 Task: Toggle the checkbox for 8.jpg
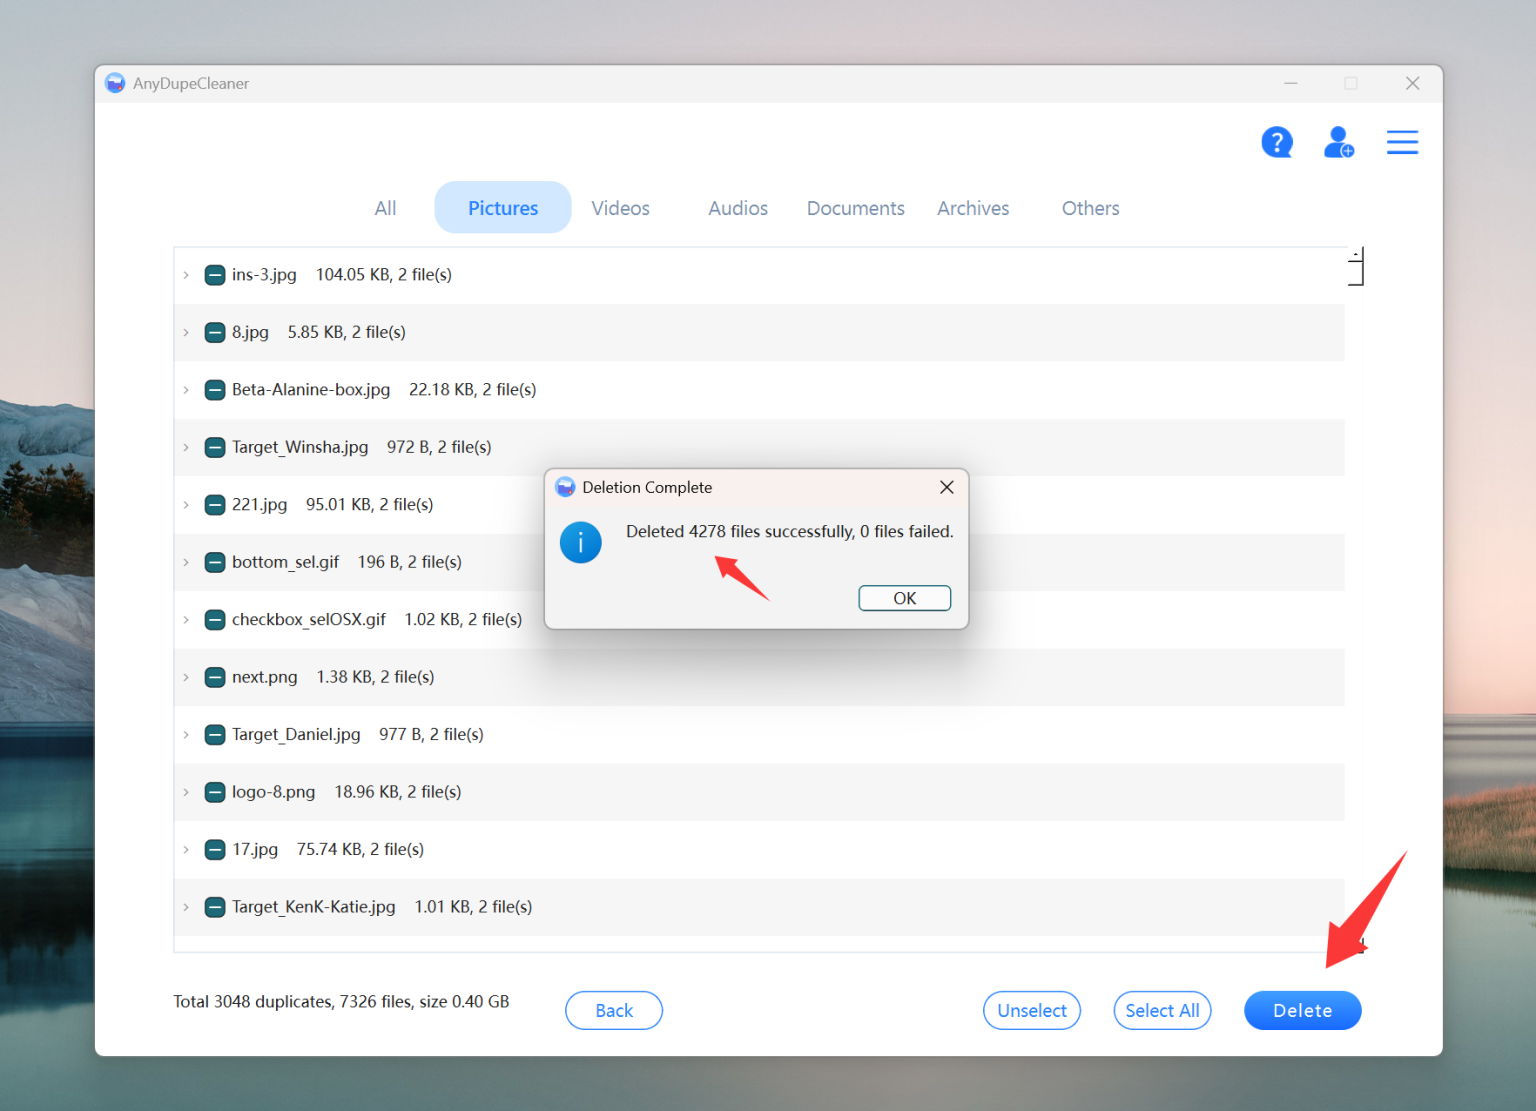[x=215, y=332]
